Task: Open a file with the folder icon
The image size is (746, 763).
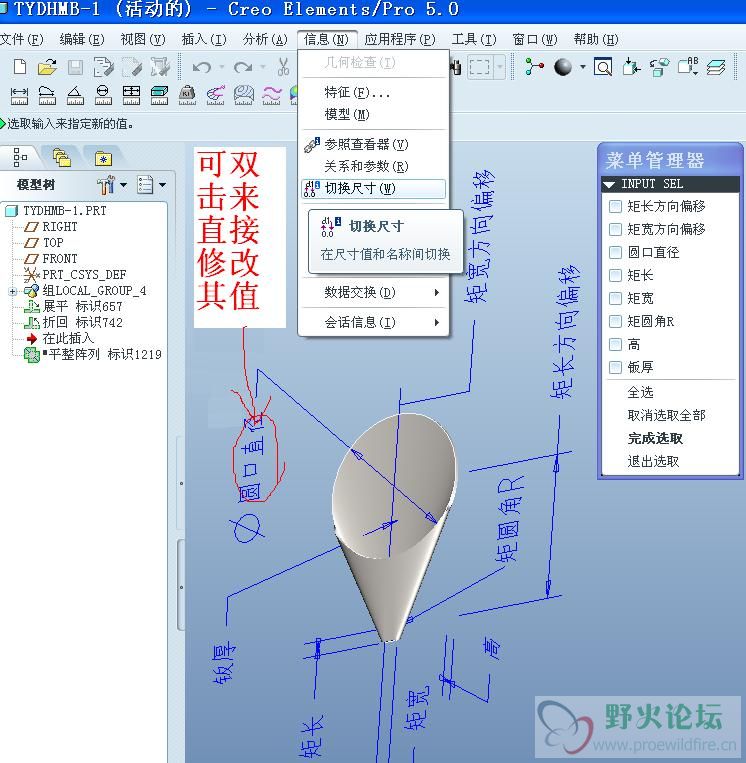Action: (47, 67)
